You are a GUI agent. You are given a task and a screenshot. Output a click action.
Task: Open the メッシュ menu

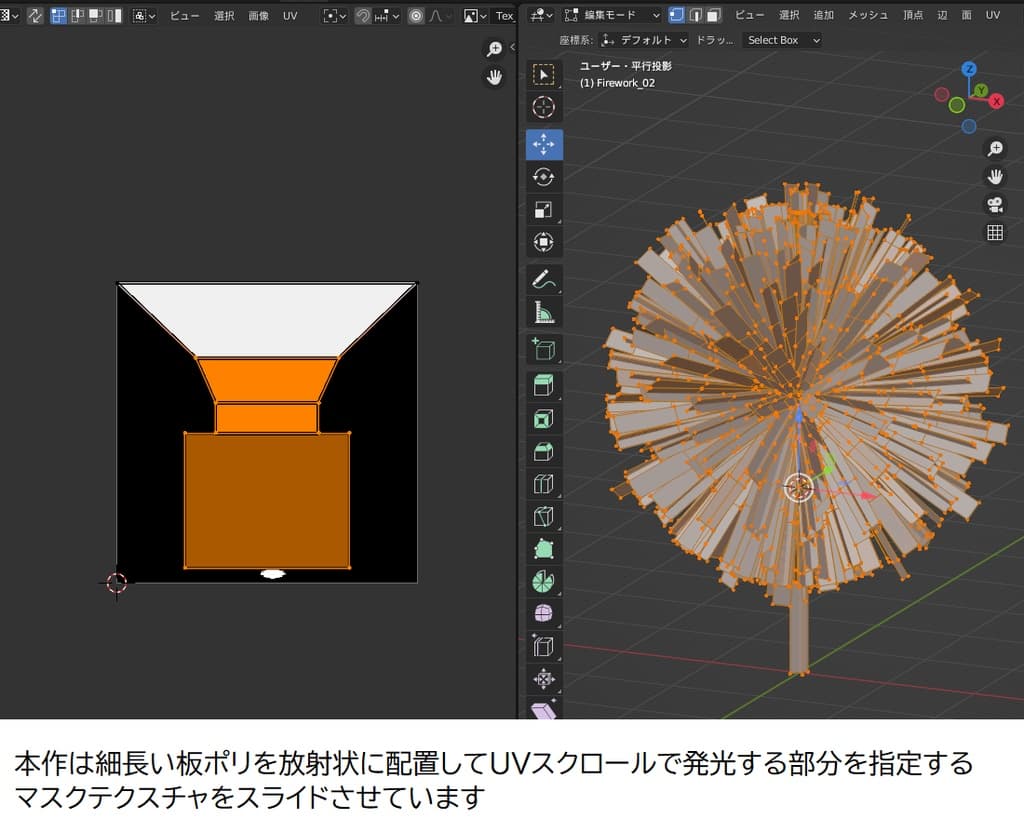click(866, 14)
